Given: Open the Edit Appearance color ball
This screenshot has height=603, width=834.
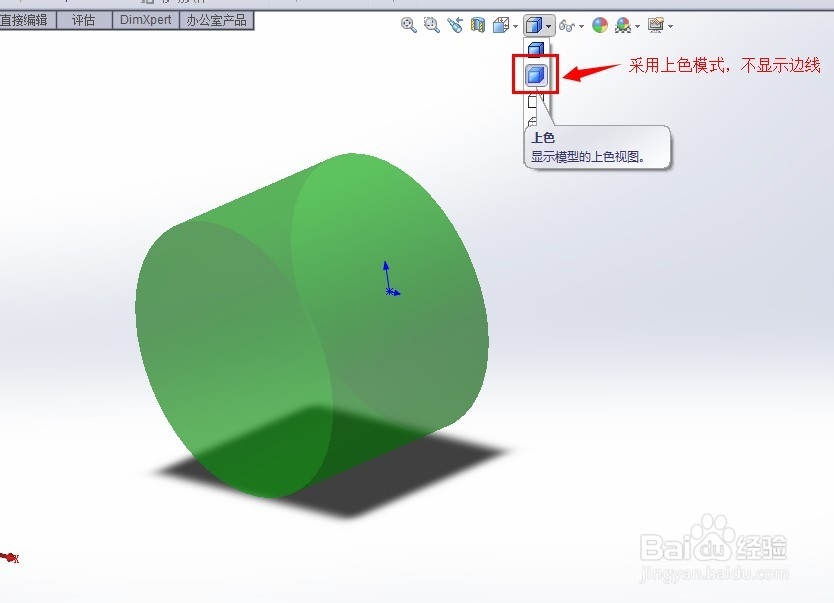Looking at the screenshot, I should (x=600, y=25).
